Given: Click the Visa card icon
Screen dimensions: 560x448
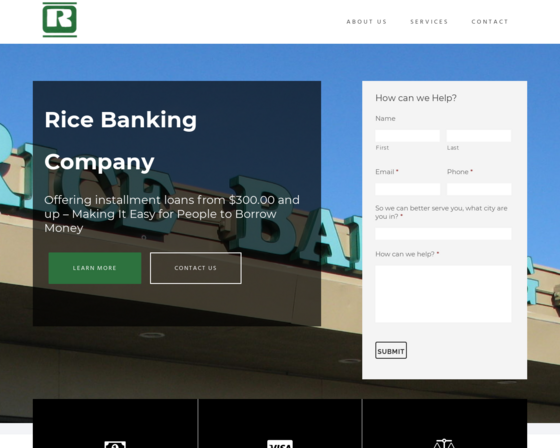Looking at the screenshot, I should click(280, 444).
